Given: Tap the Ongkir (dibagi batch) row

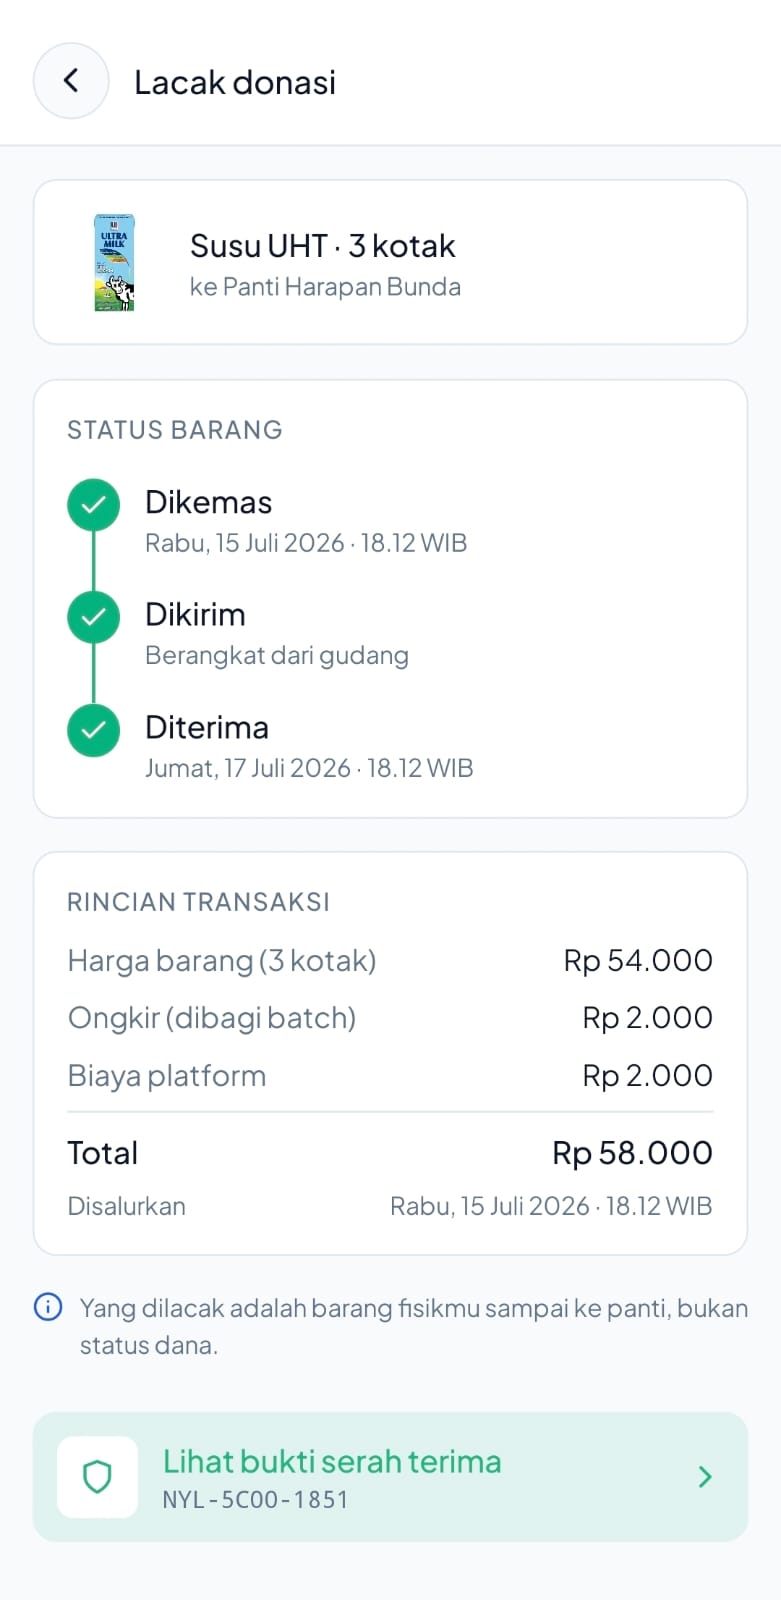Looking at the screenshot, I should [x=390, y=1018].
